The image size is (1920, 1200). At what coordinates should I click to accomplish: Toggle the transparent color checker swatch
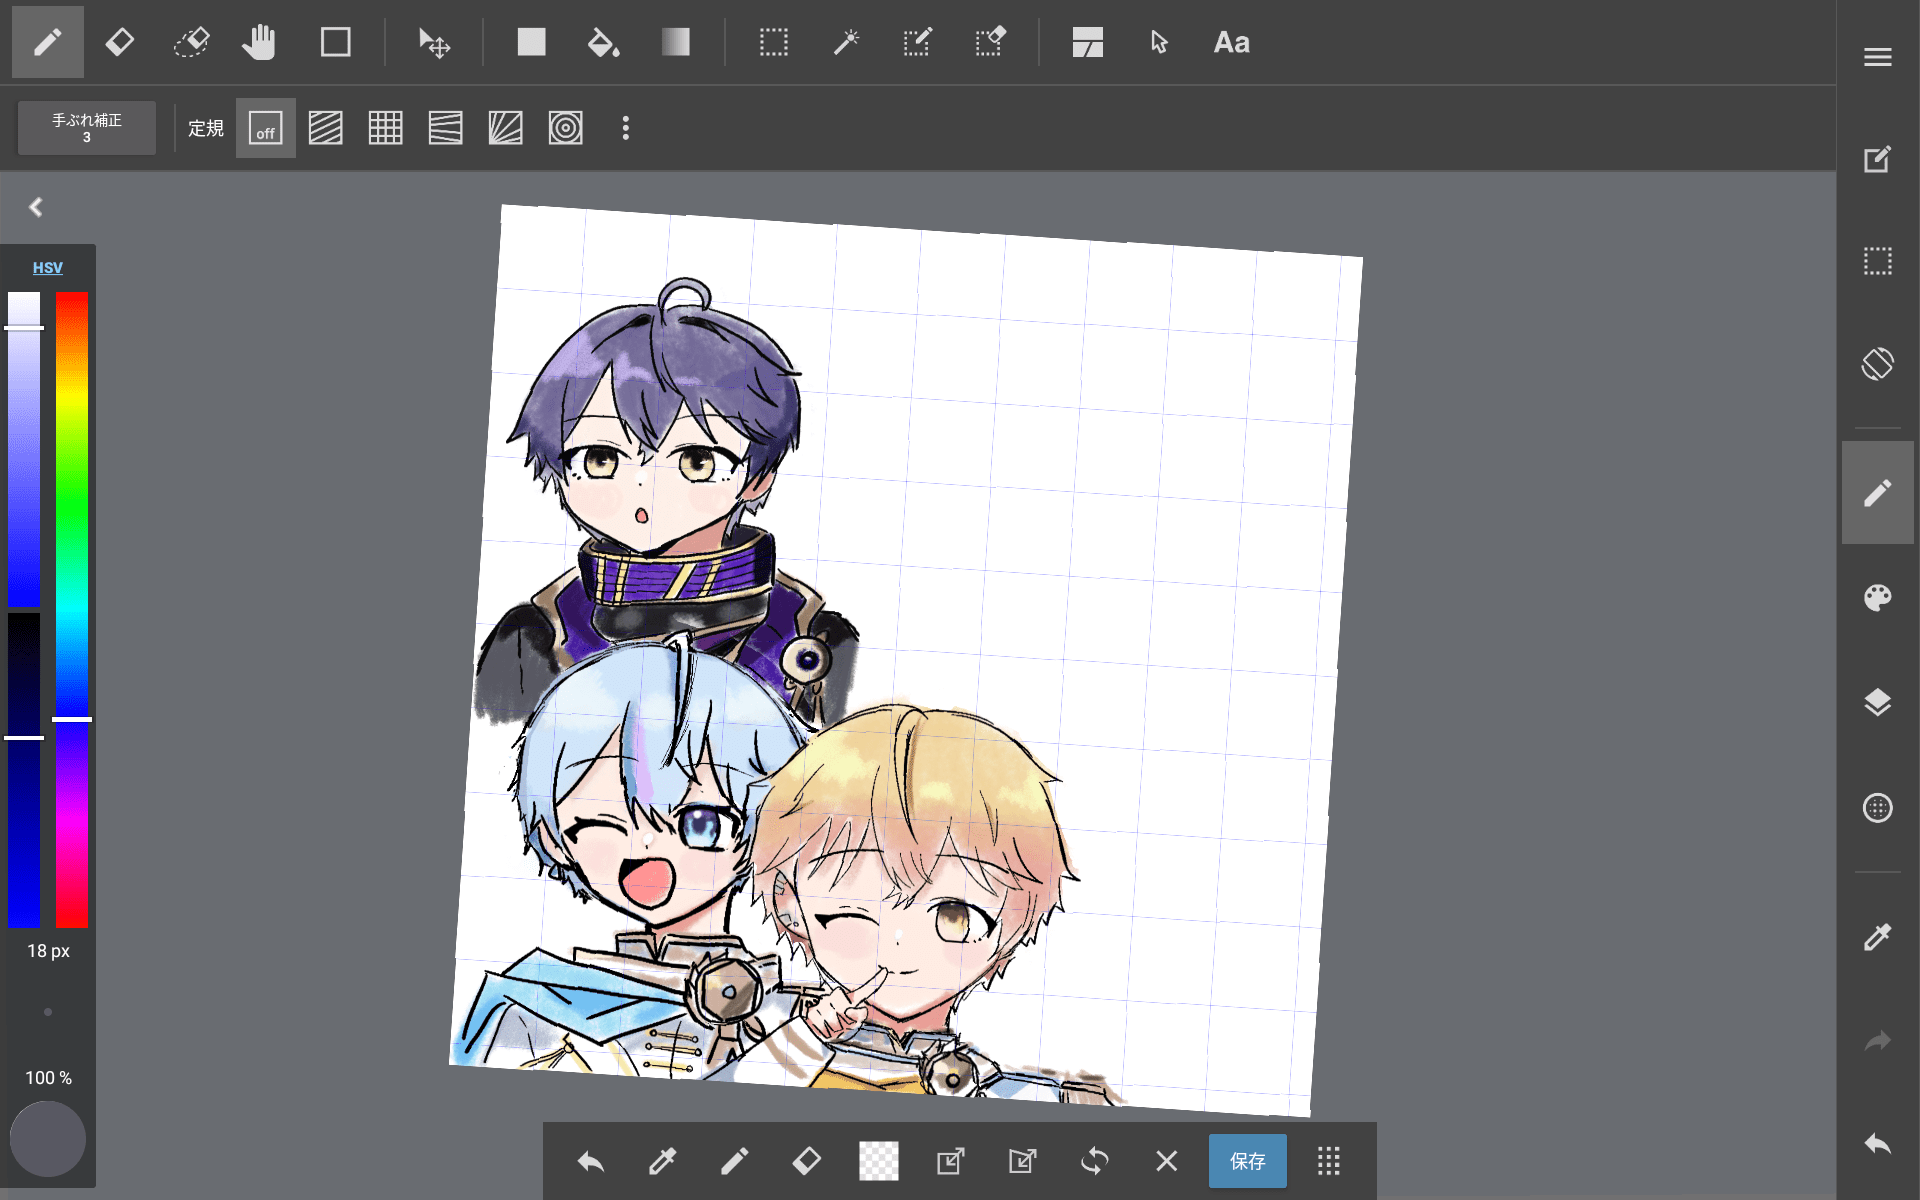[x=878, y=1161]
